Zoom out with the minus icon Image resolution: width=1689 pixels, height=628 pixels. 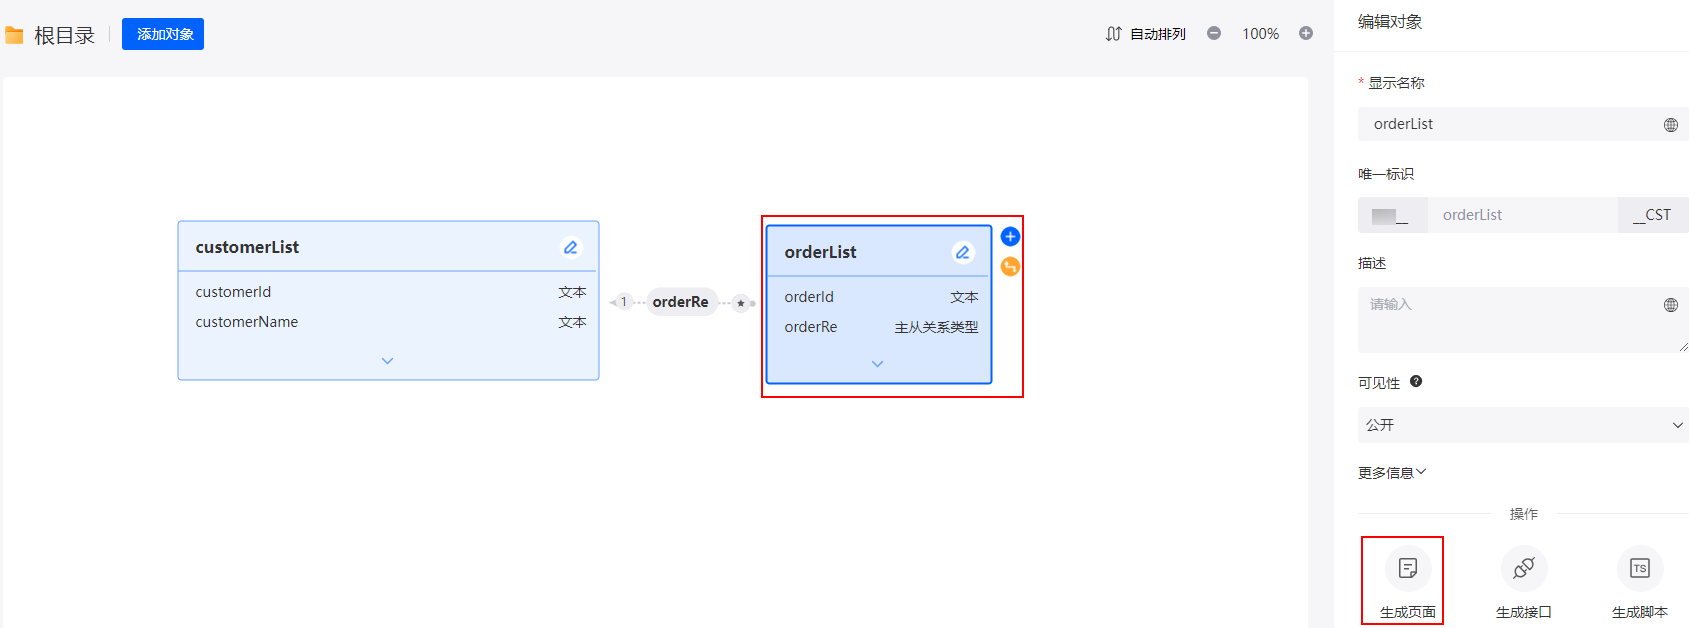pyautogui.click(x=1214, y=33)
